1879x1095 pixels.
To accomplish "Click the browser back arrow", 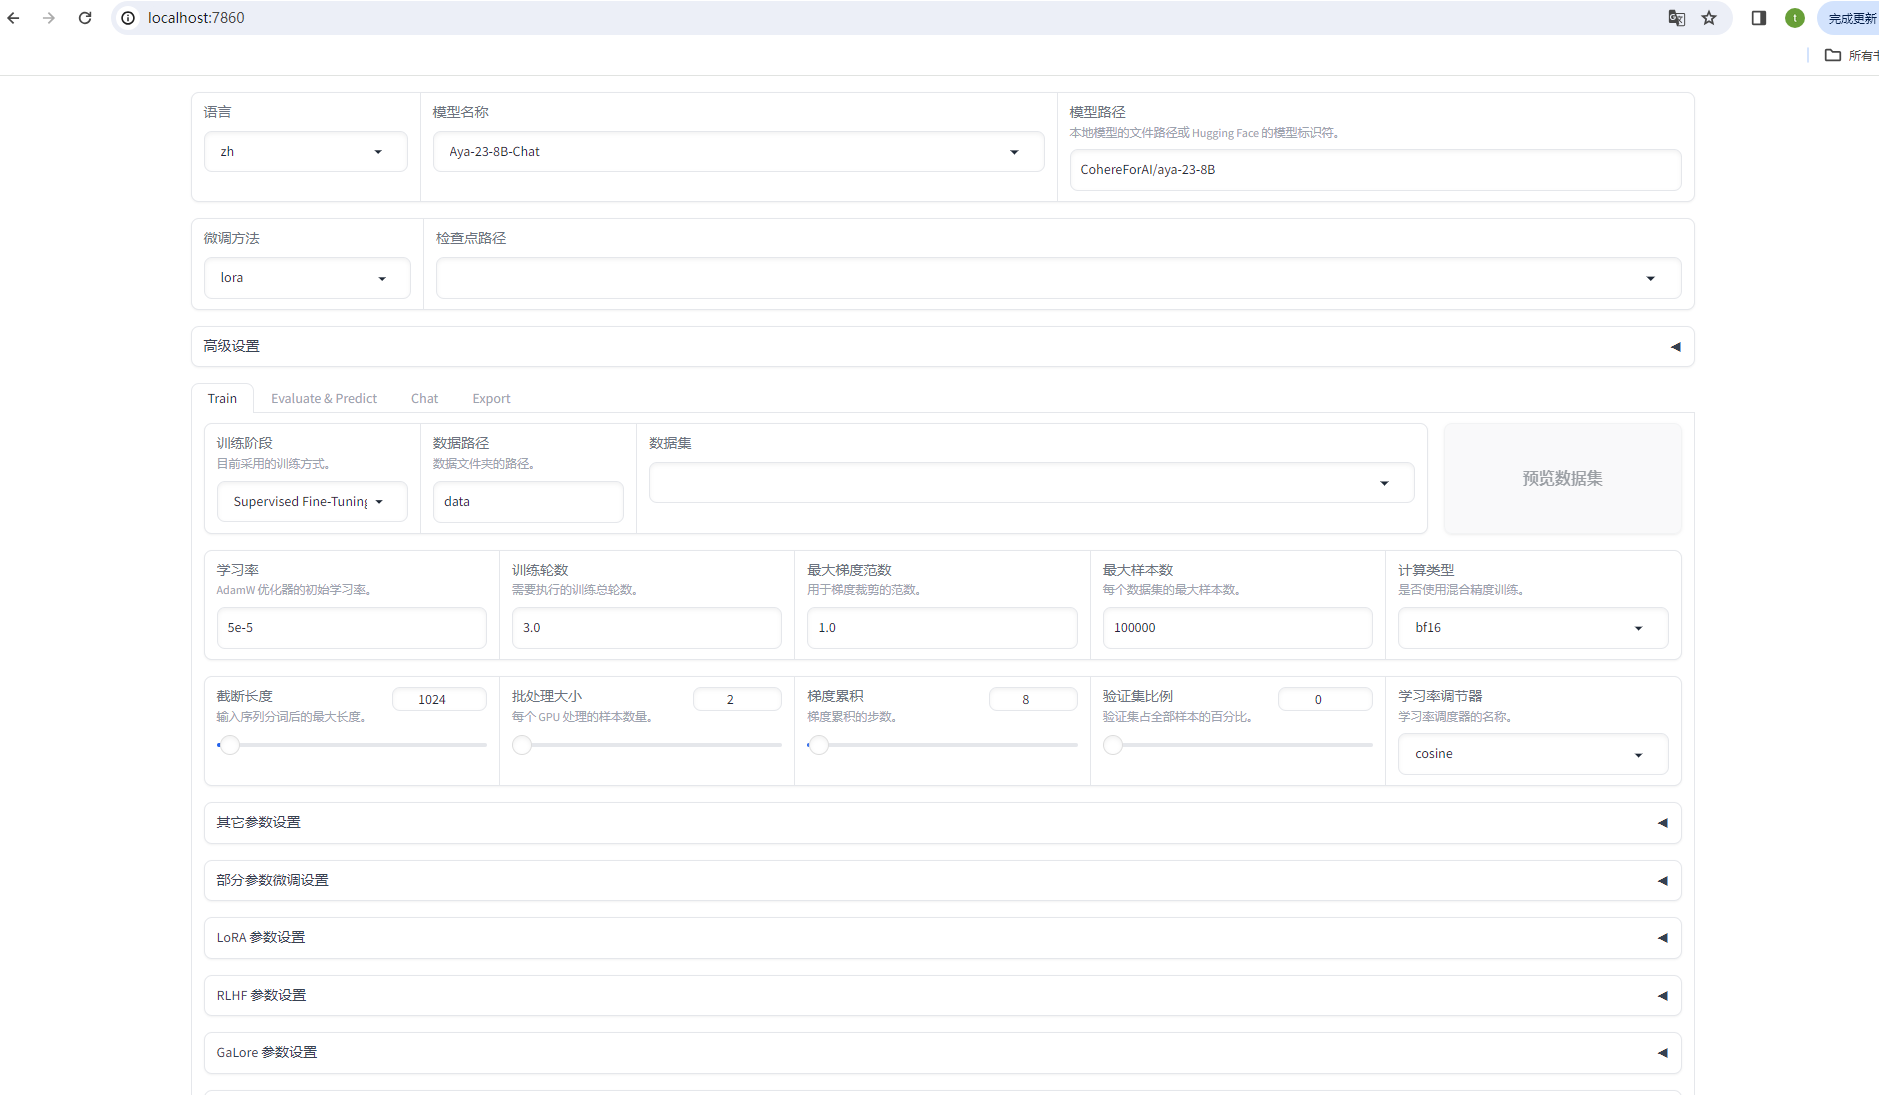I will click(13, 18).
